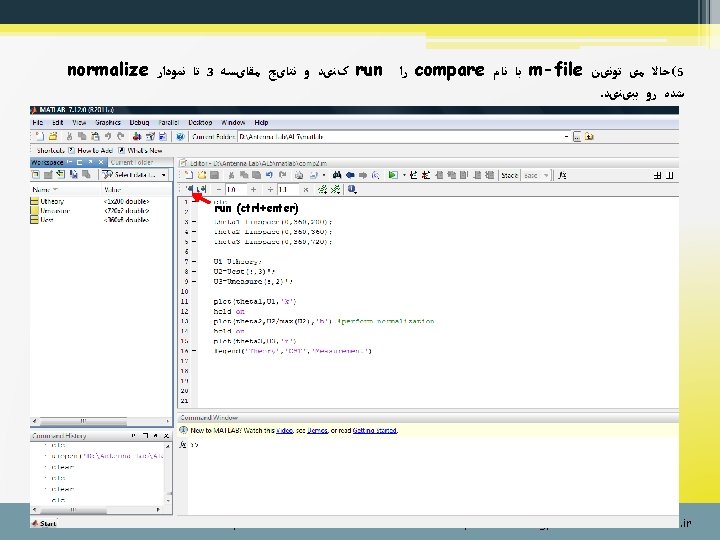The image size is (720, 540).
Task: Click the 1.1 multiply value field
Action: coord(287,189)
